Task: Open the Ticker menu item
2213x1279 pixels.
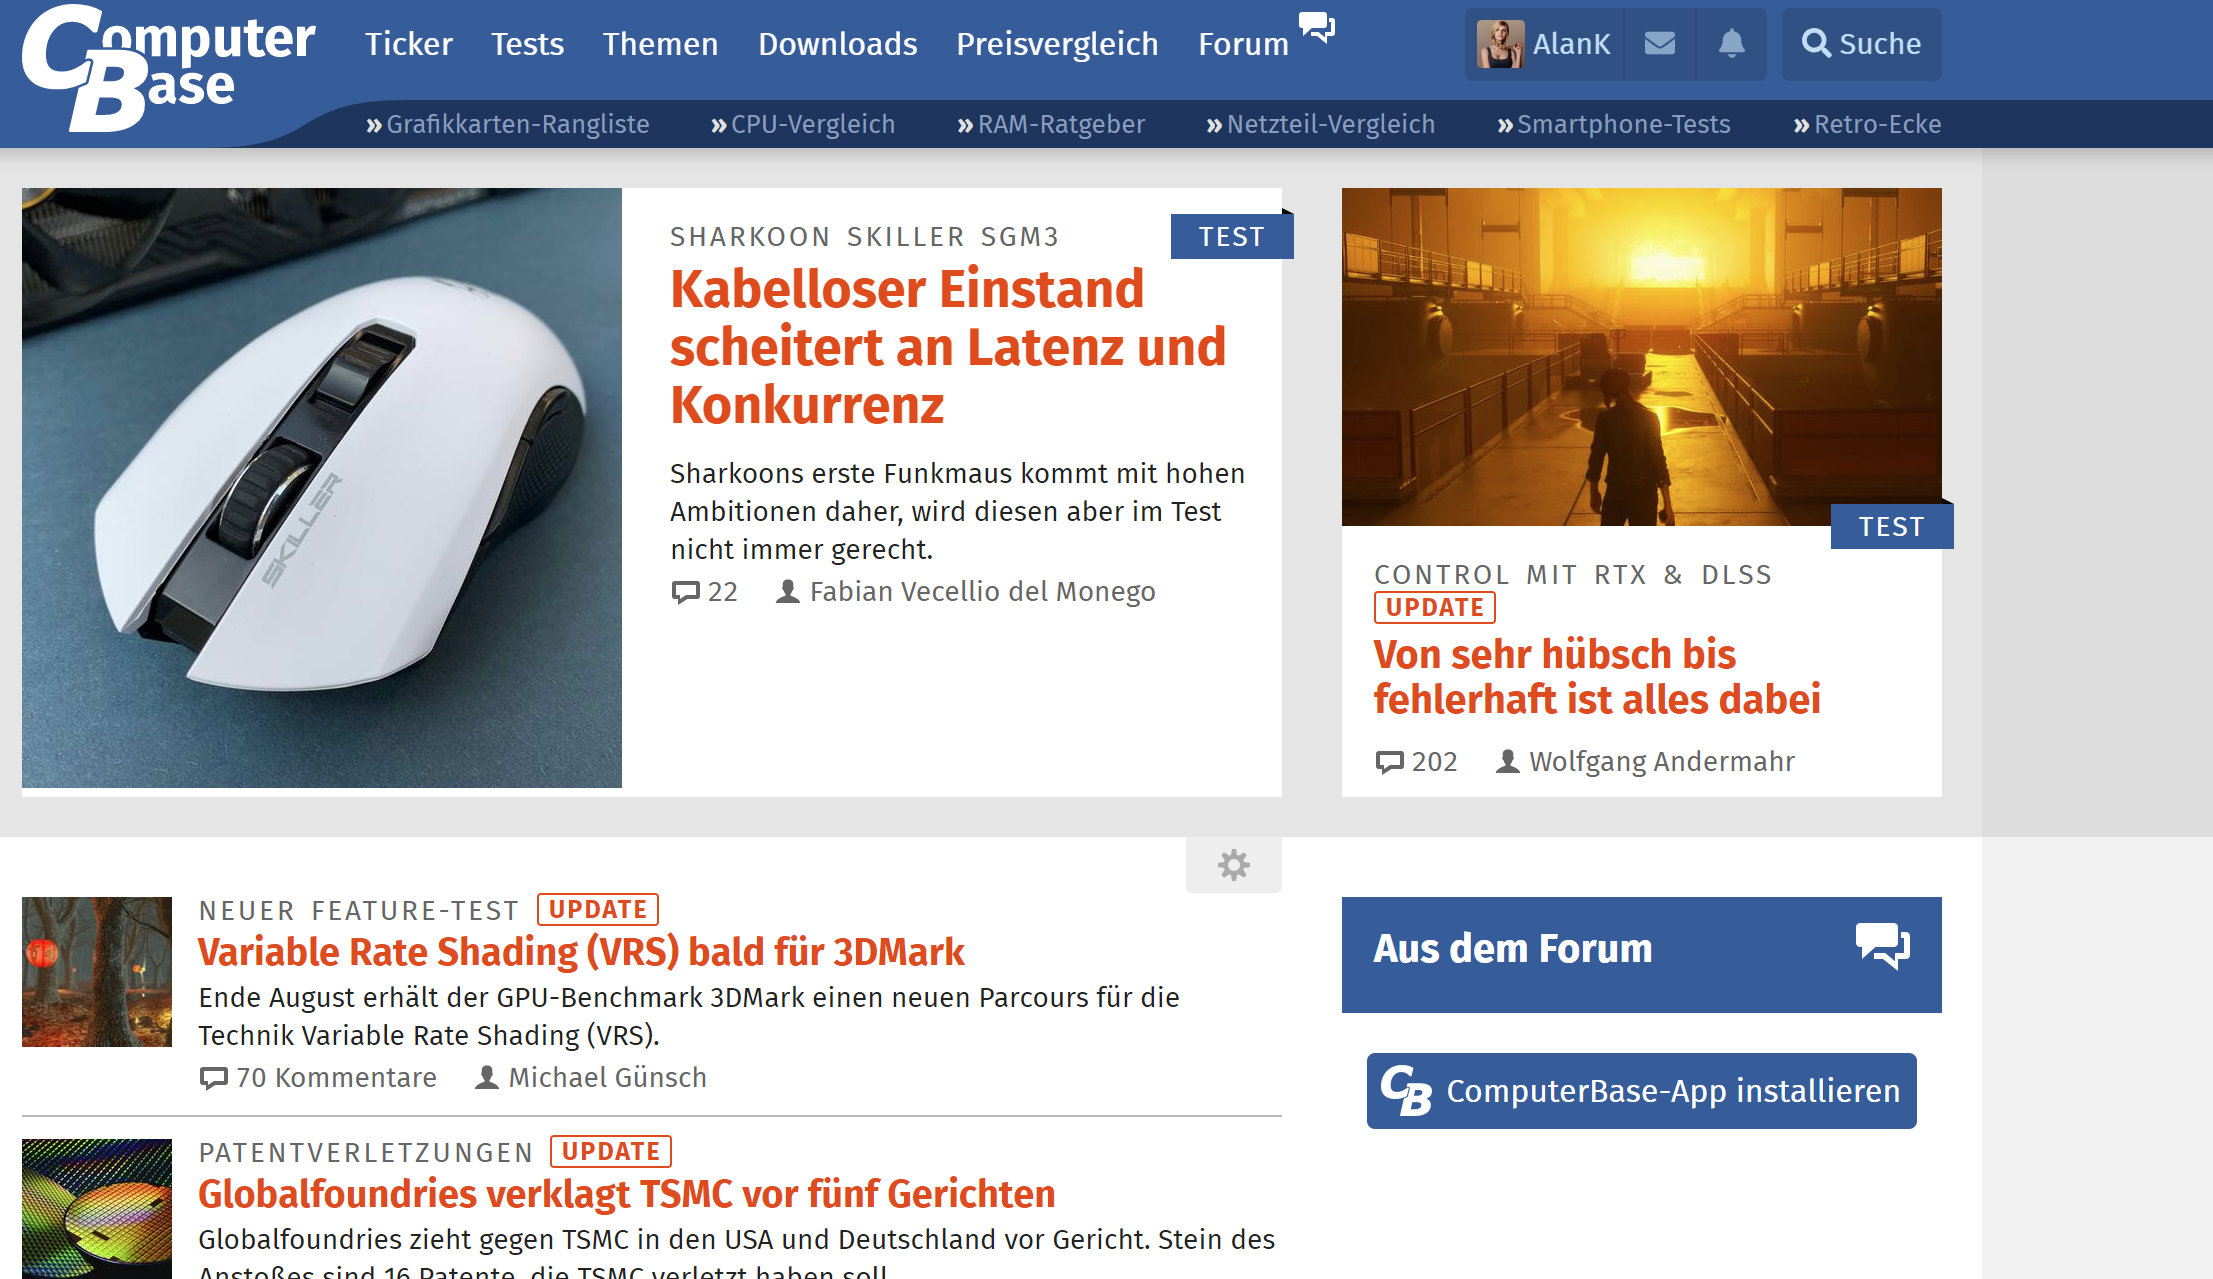Action: 408,44
